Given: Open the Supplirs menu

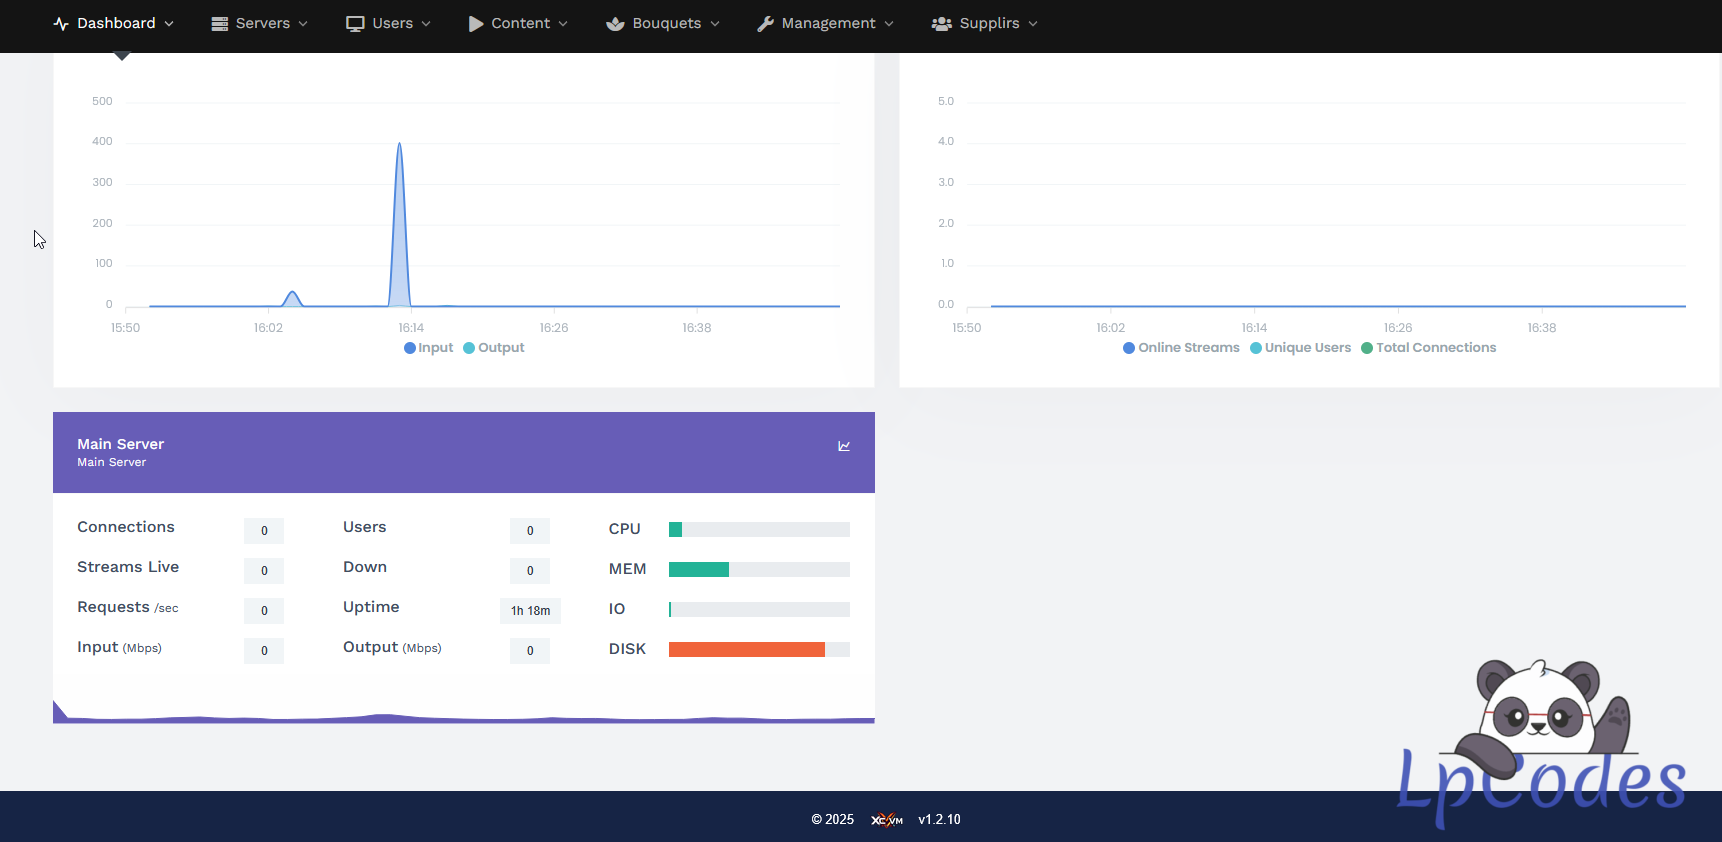Looking at the screenshot, I should pos(989,24).
